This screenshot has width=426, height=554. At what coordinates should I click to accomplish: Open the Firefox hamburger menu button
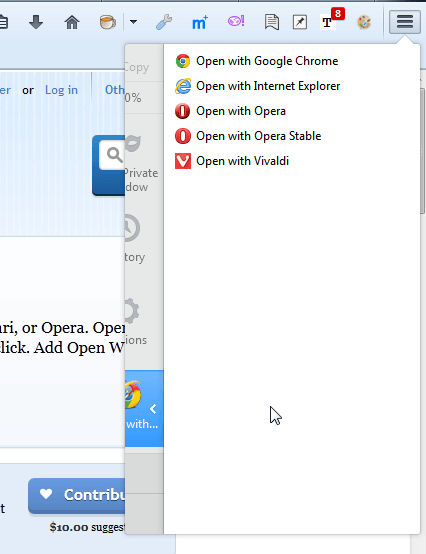(x=405, y=22)
